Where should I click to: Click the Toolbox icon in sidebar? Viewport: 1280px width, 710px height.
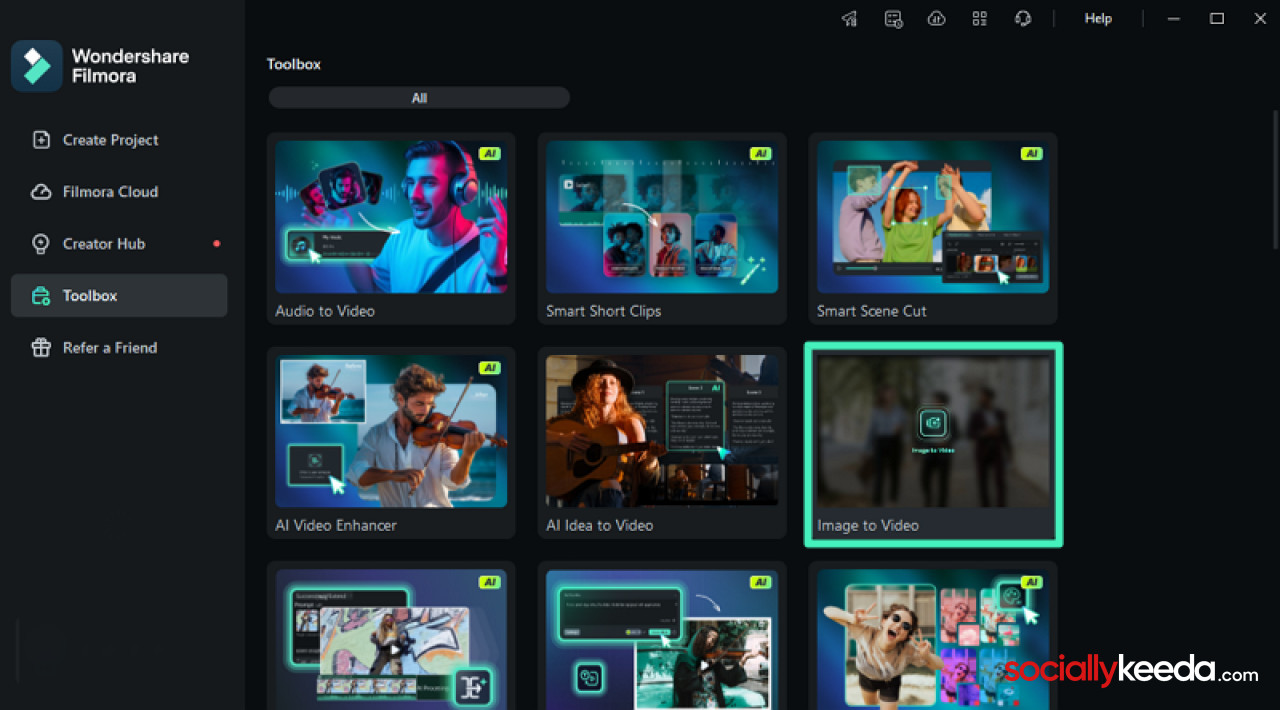point(41,296)
